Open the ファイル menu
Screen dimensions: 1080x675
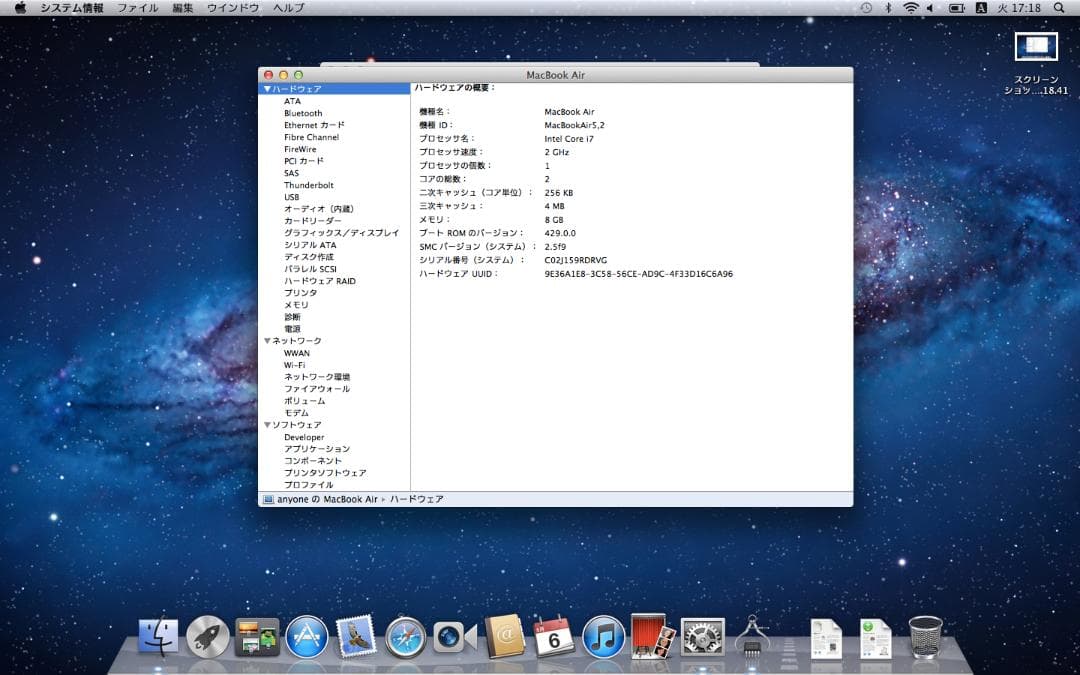(x=137, y=7)
